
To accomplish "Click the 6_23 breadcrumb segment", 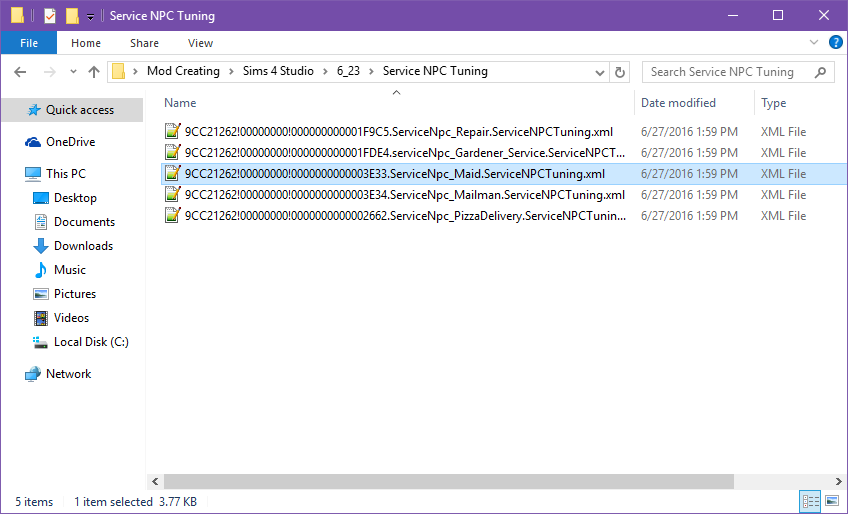I will pos(348,71).
